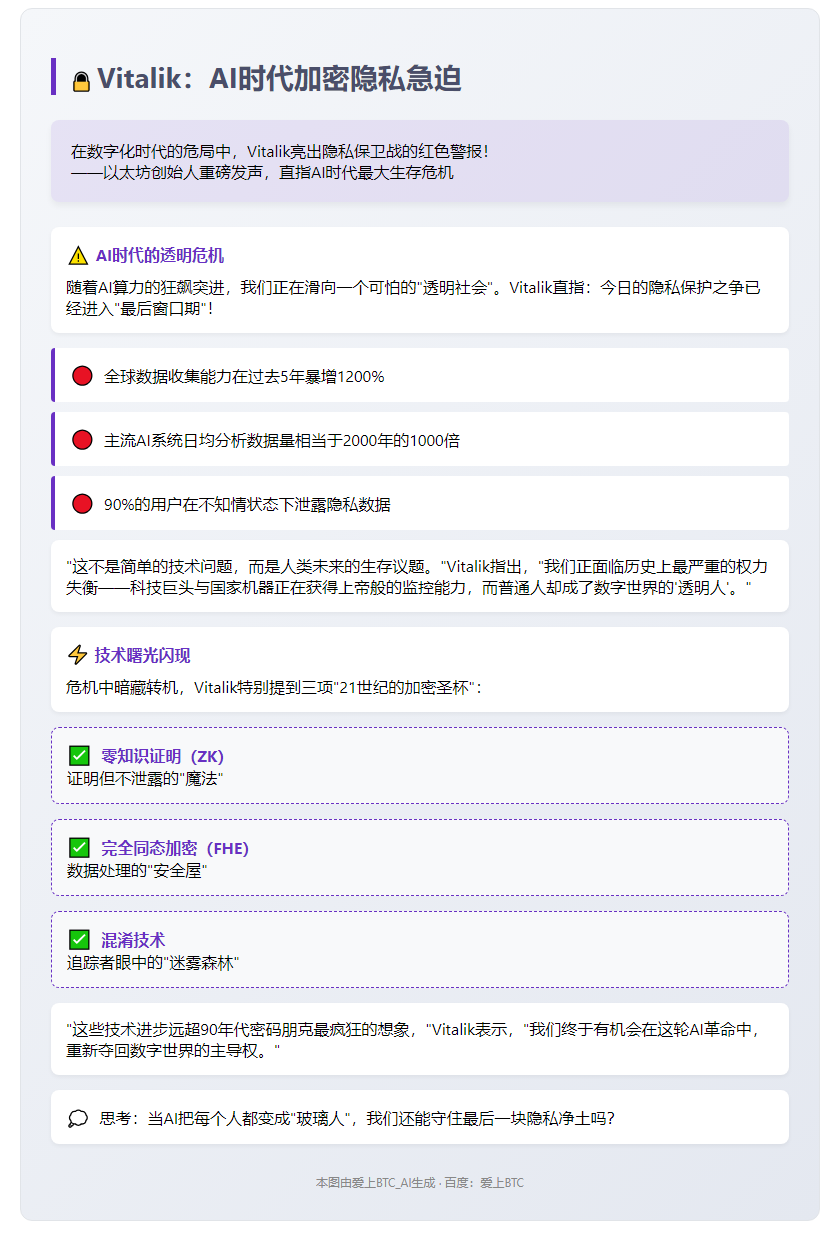The height and width of the screenshot is (1252, 840).
Task: Click the text 数据处理的"安全屋"
Action: tap(136, 870)
